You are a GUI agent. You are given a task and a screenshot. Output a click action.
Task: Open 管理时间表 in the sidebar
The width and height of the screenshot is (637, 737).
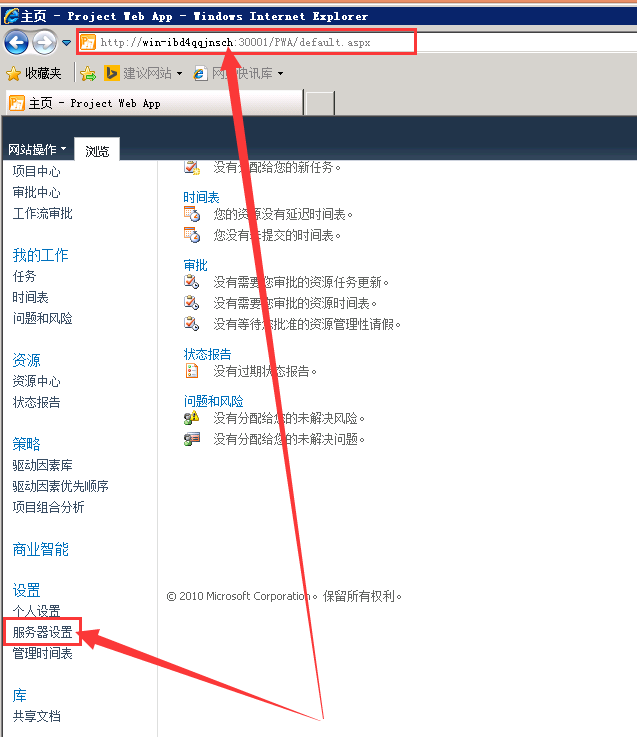(x=42, y=653)
